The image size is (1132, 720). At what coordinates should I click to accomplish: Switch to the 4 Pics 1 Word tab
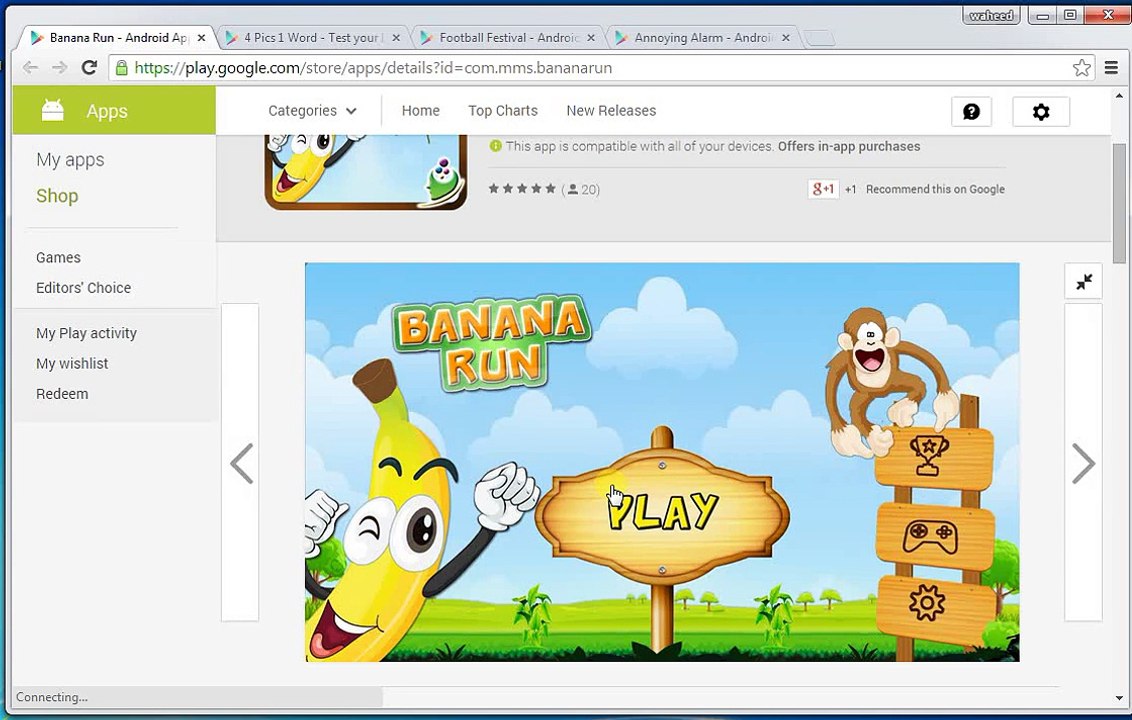point(312,38)
